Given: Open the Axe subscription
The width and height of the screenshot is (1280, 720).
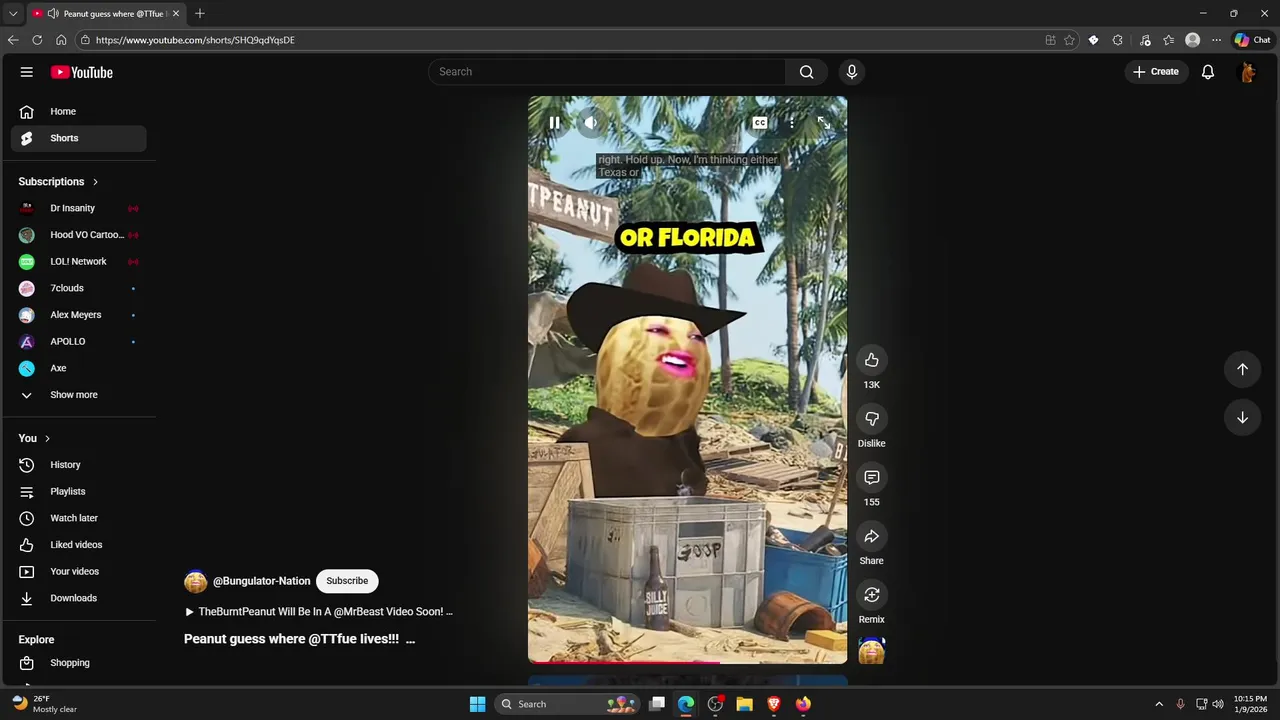Looking at the screenshot, I should 79,368.
